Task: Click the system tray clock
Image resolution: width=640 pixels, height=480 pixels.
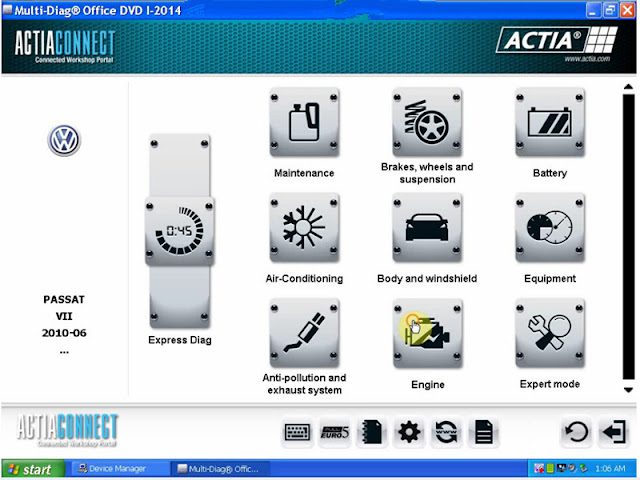Action: tap(610, 469)
